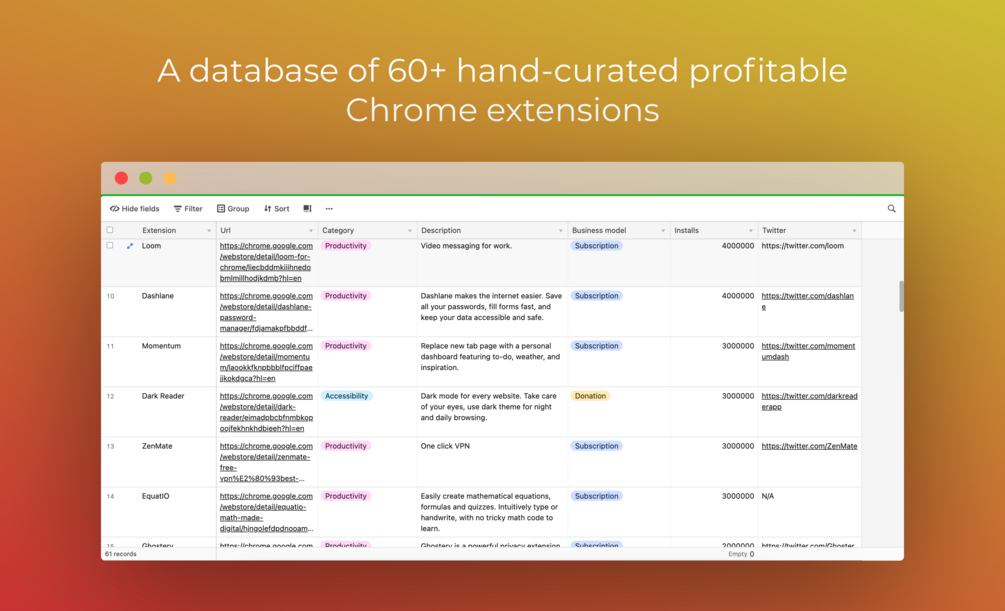Viewport: 1005px width, 611px height.
Task: Open the Business model column dropdown arrow
Action: [663, 231]
